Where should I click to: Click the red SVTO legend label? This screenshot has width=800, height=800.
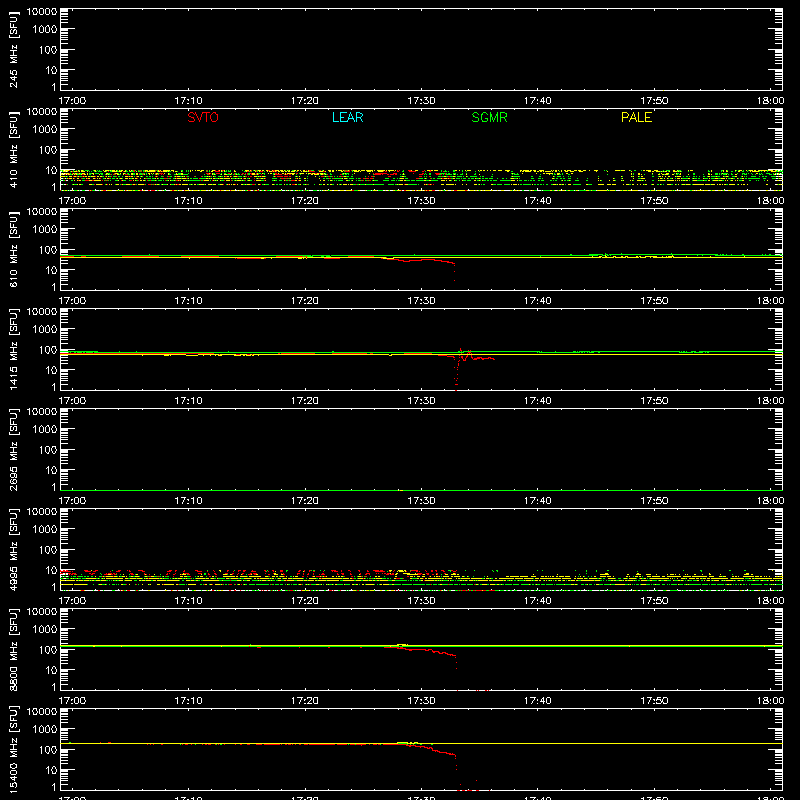203,117
